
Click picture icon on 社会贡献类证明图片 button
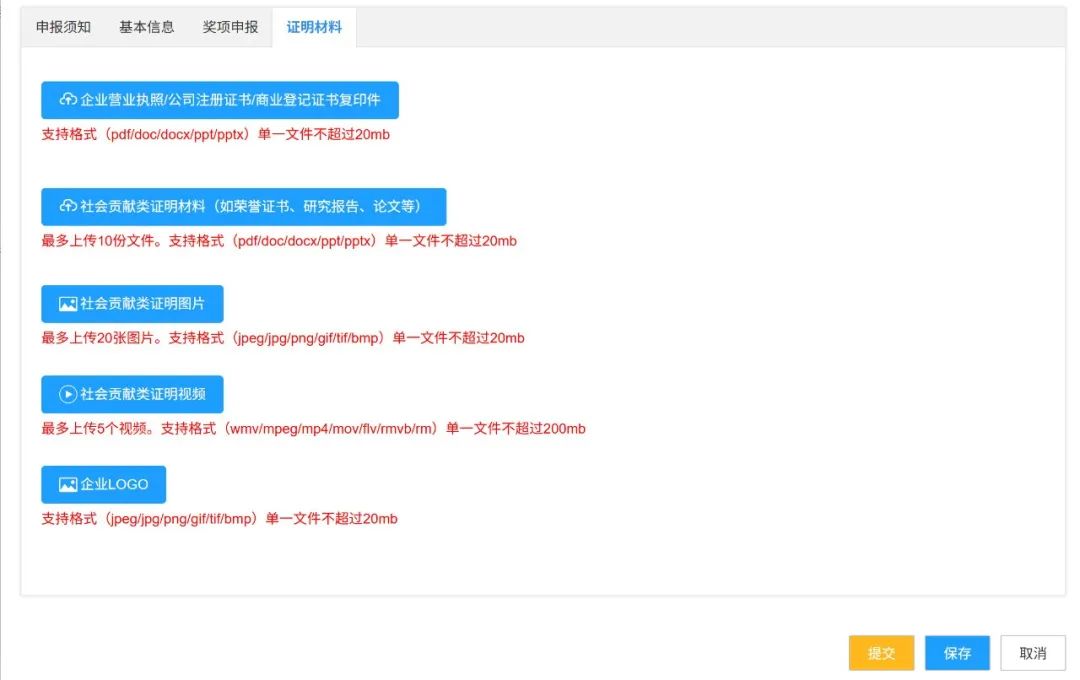68,304
